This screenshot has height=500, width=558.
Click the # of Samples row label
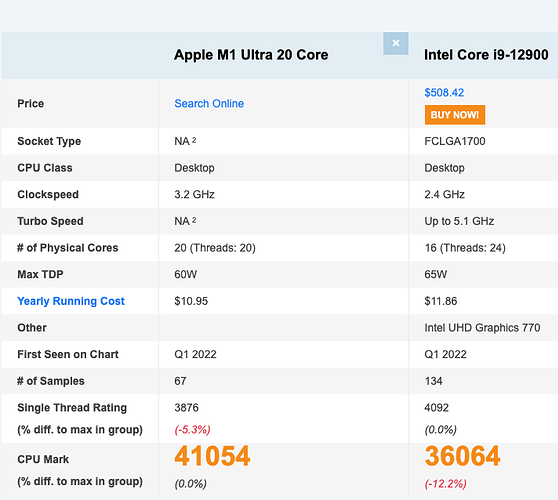click(51, 381)
